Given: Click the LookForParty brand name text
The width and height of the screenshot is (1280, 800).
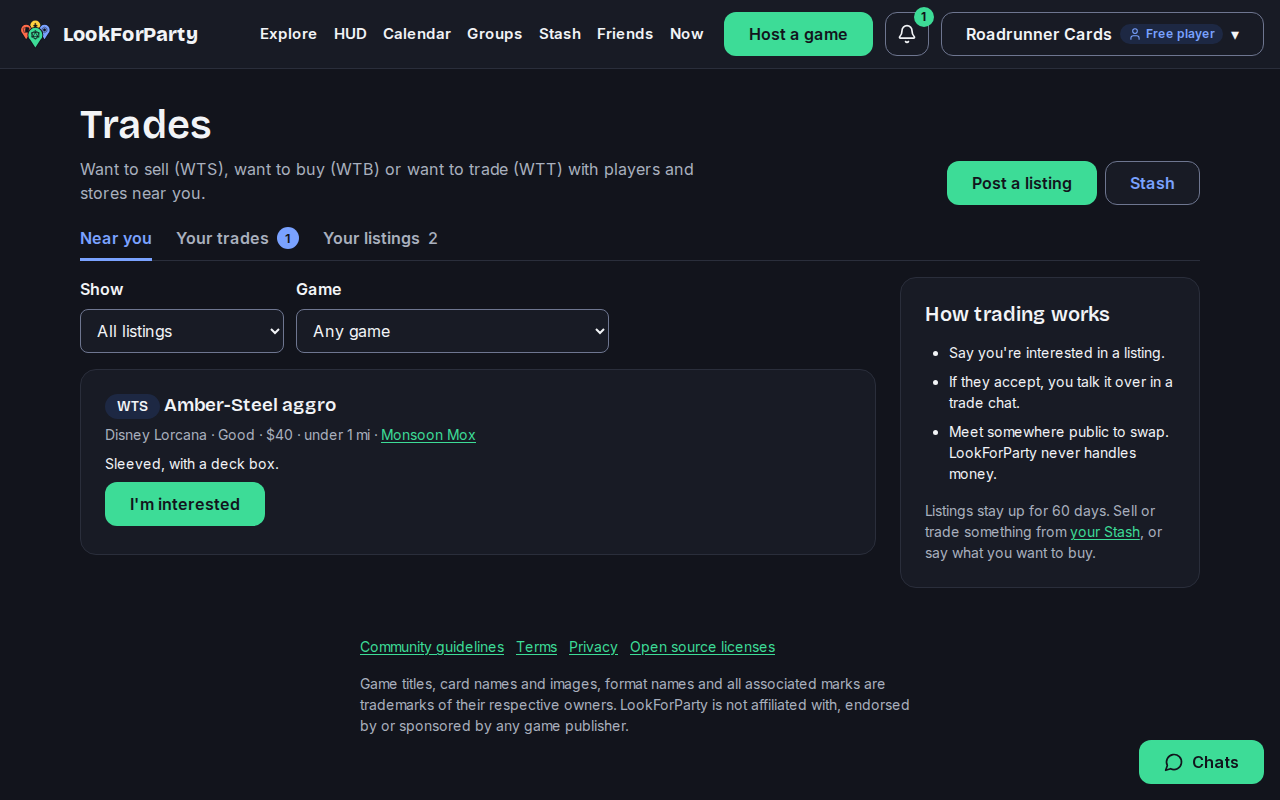Looking at the screenshot, I should tap(130, 34).
